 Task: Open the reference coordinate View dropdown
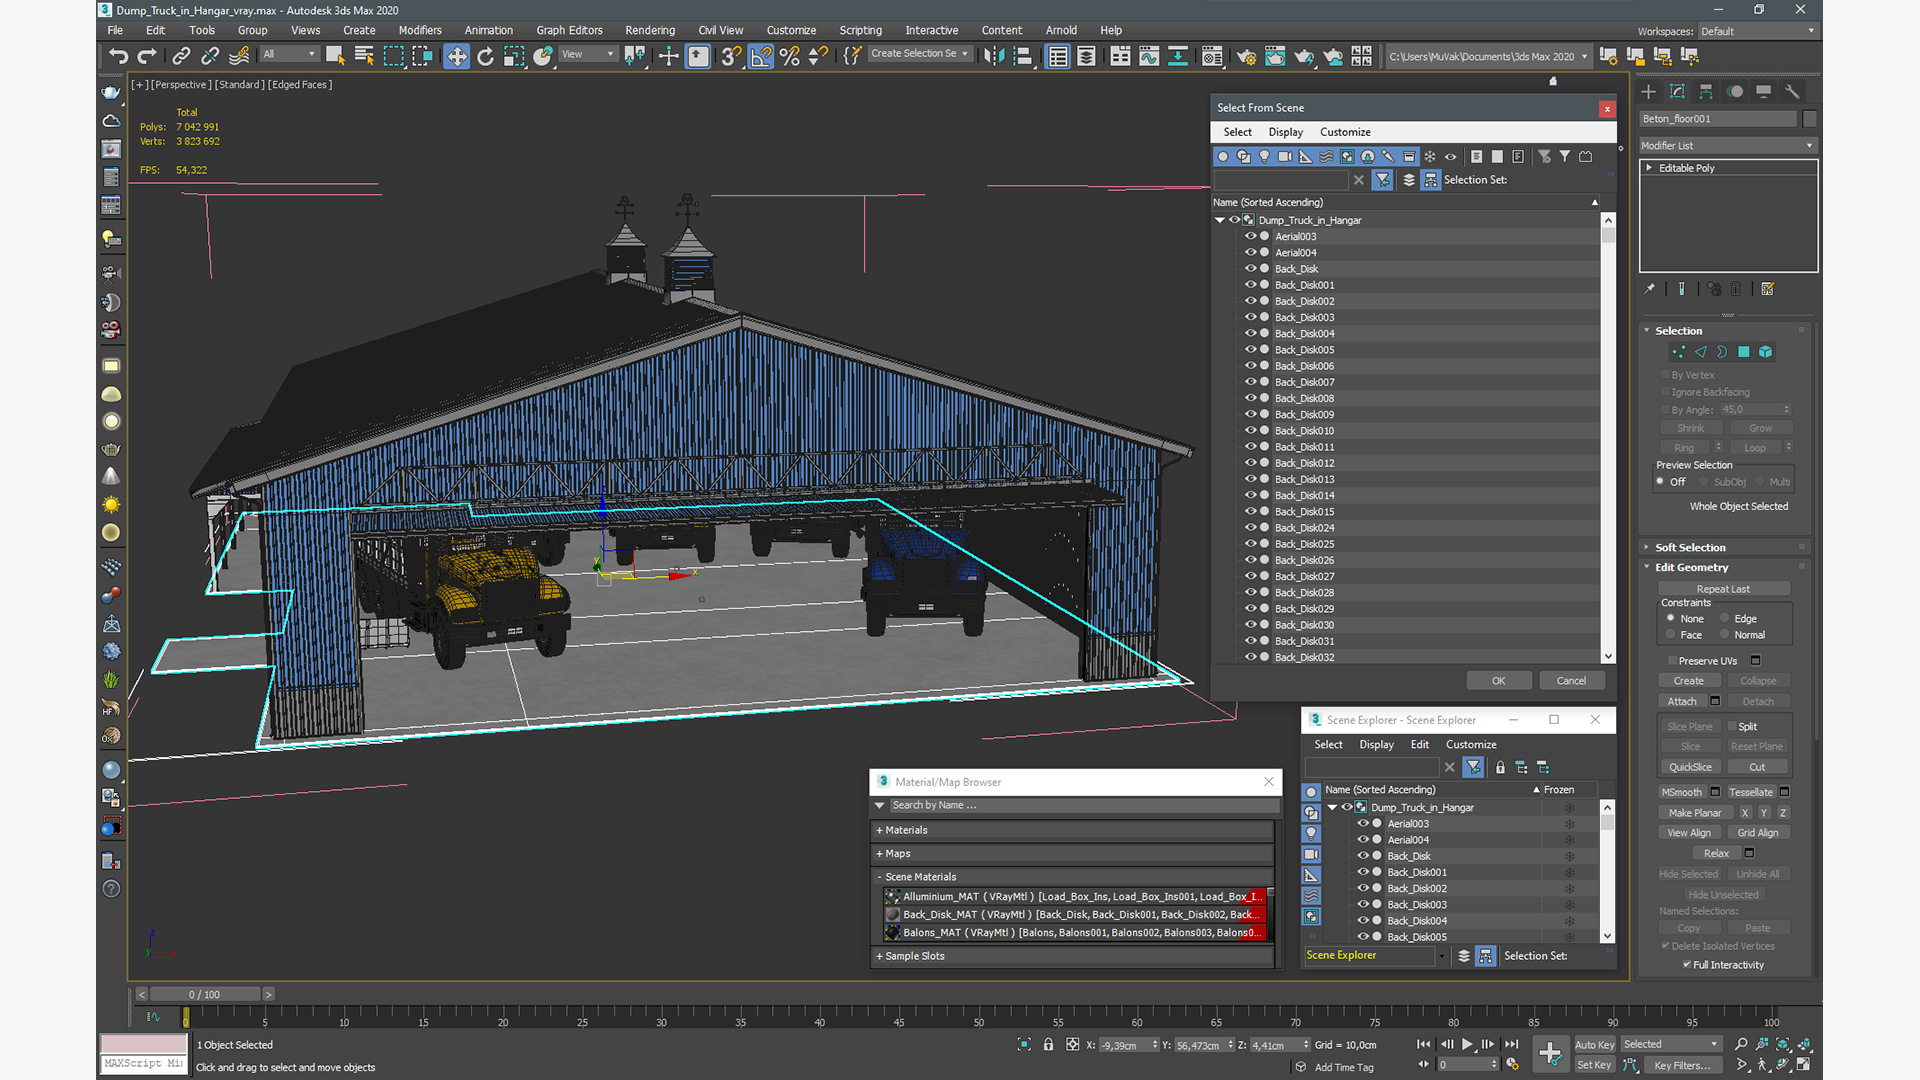pyautogui.click(x=588, y=54)
